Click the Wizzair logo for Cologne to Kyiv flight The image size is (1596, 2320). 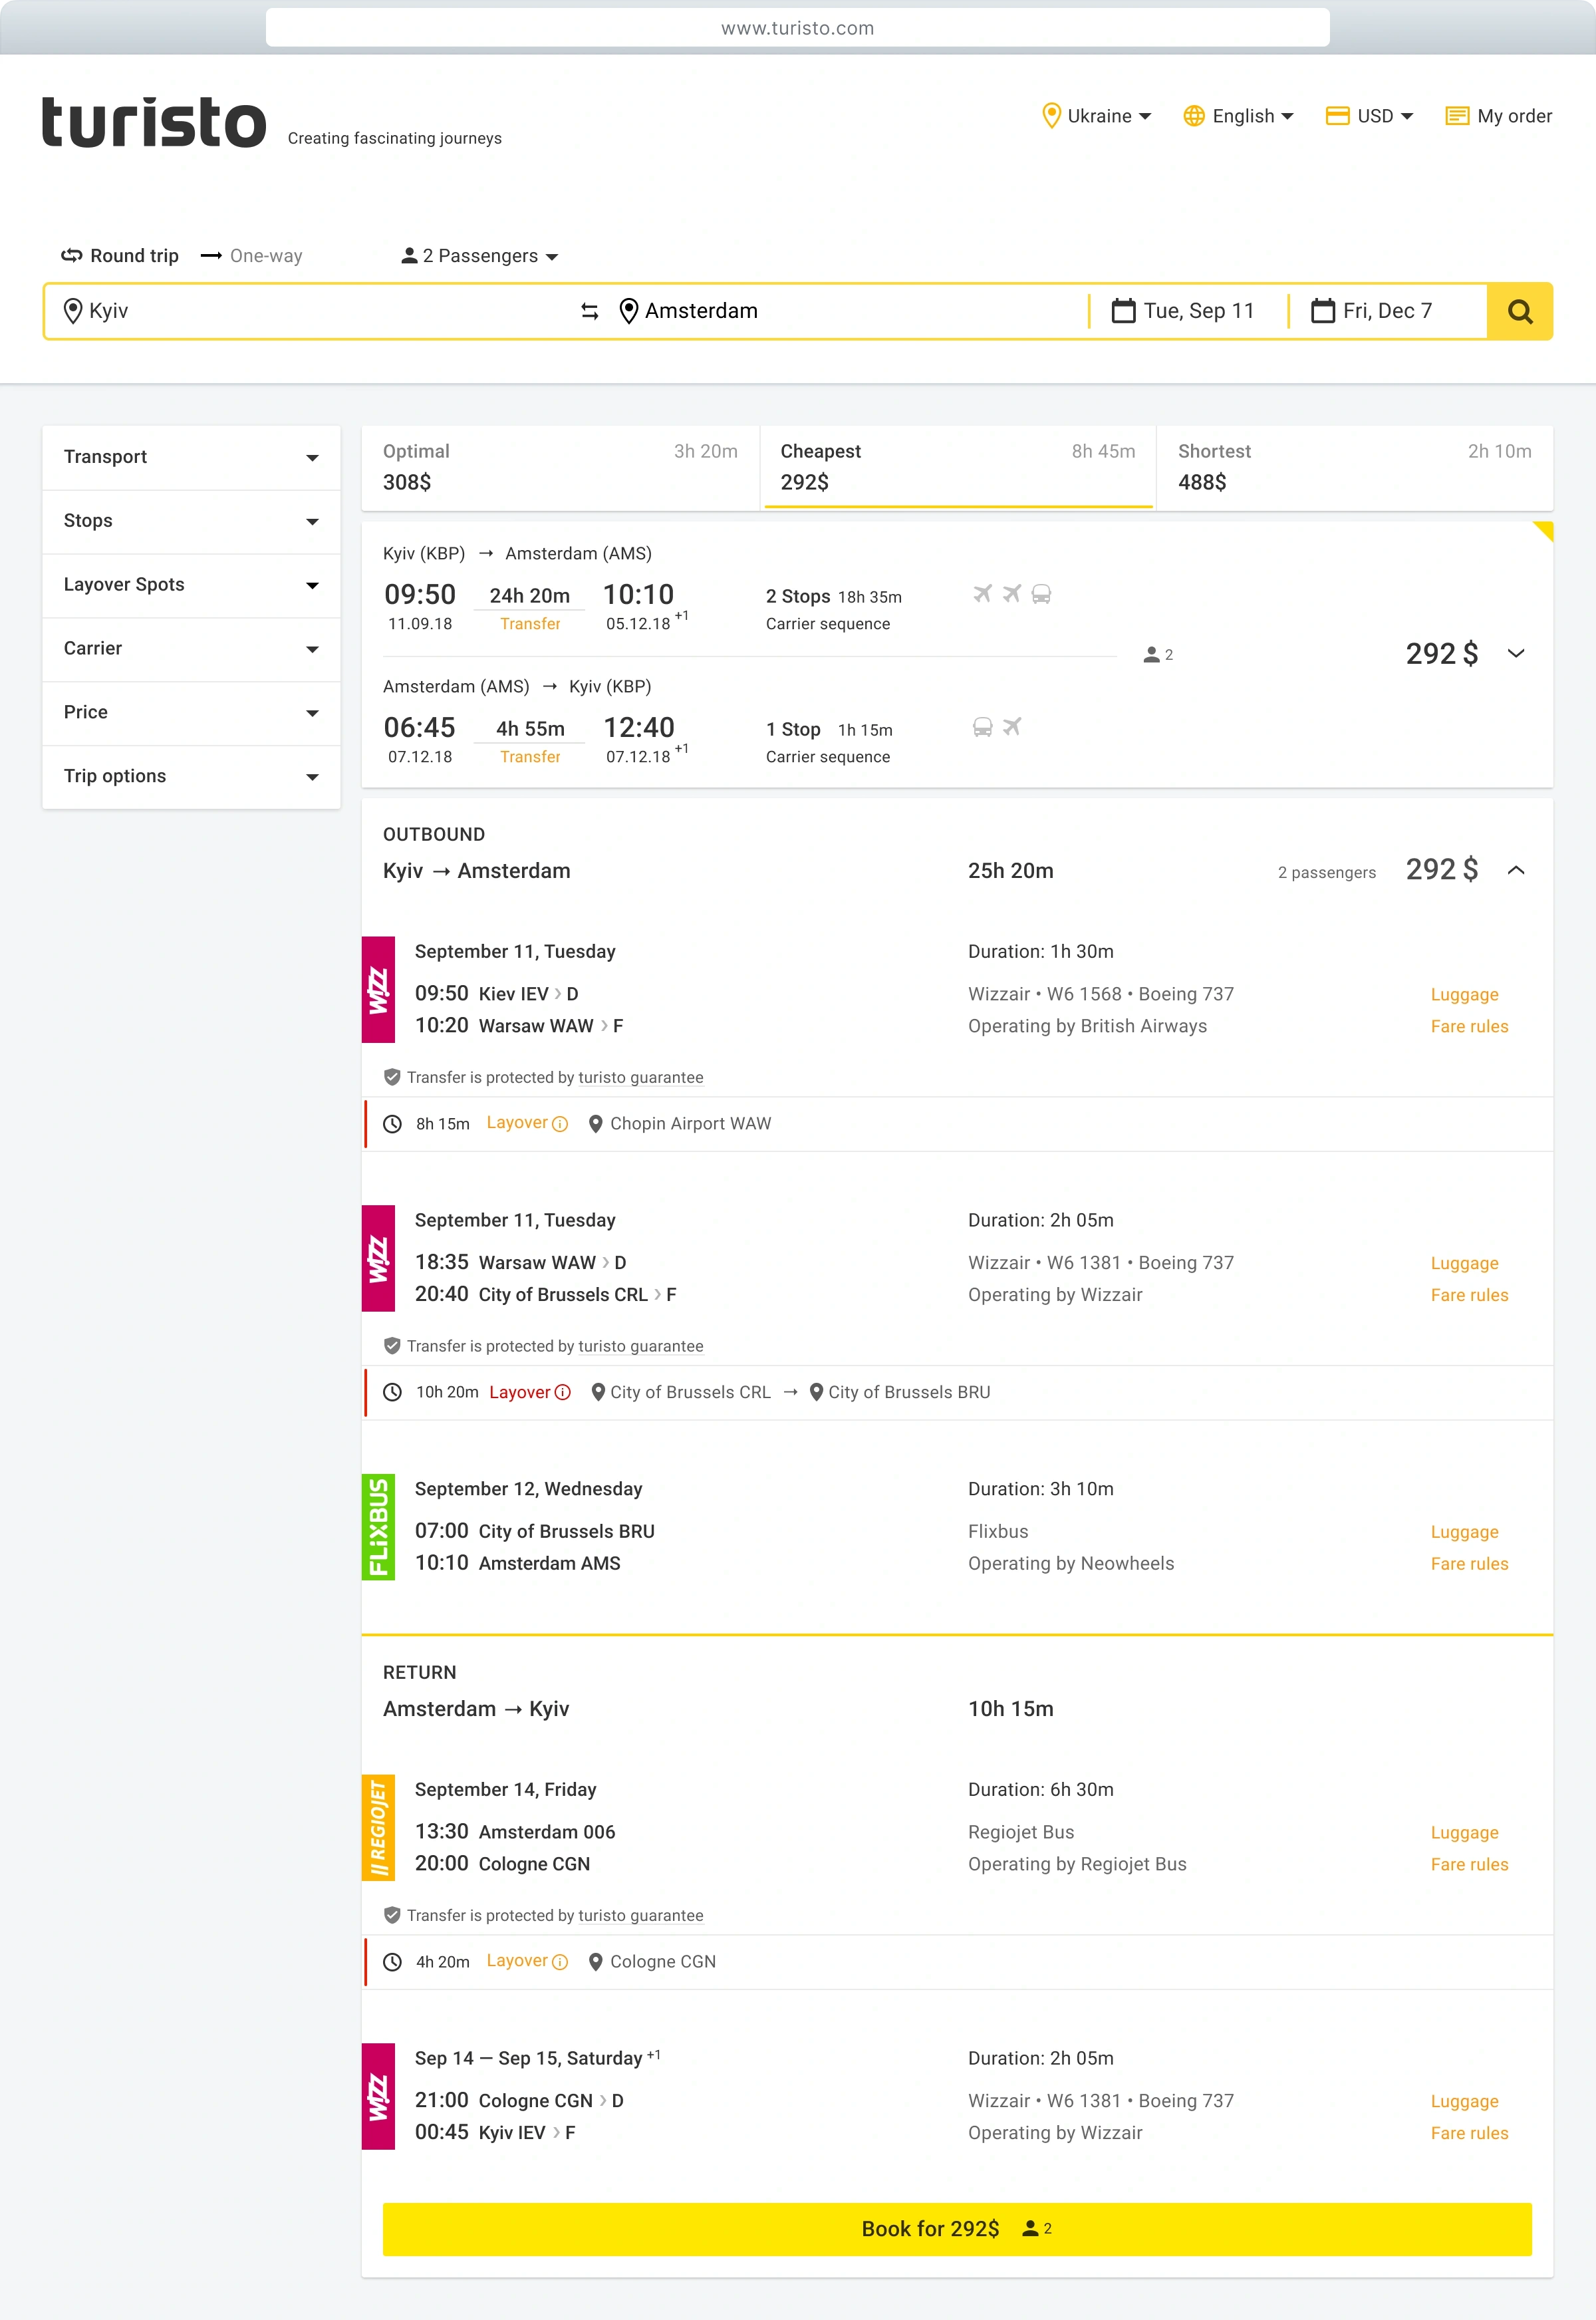(378, 2096)
